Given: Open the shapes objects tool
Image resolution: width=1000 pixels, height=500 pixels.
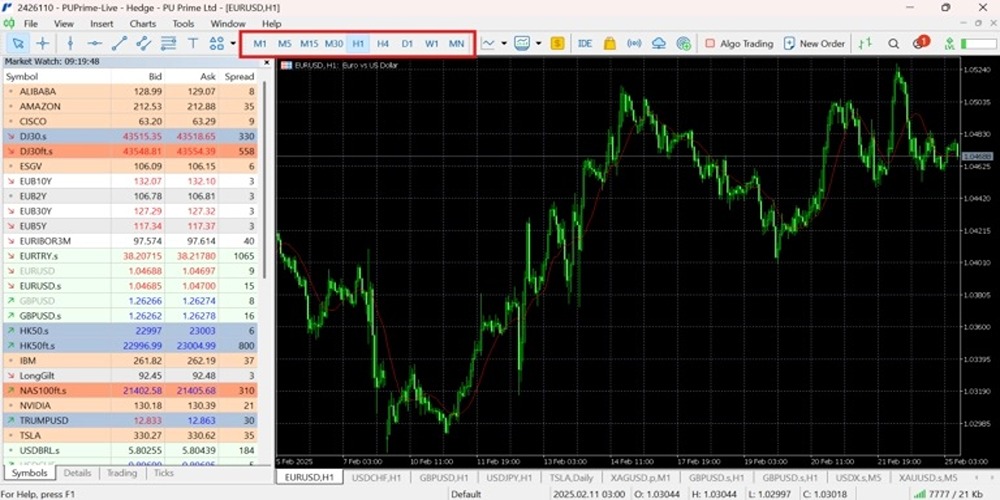Looking at the screenshot, I should click(216, 43).
